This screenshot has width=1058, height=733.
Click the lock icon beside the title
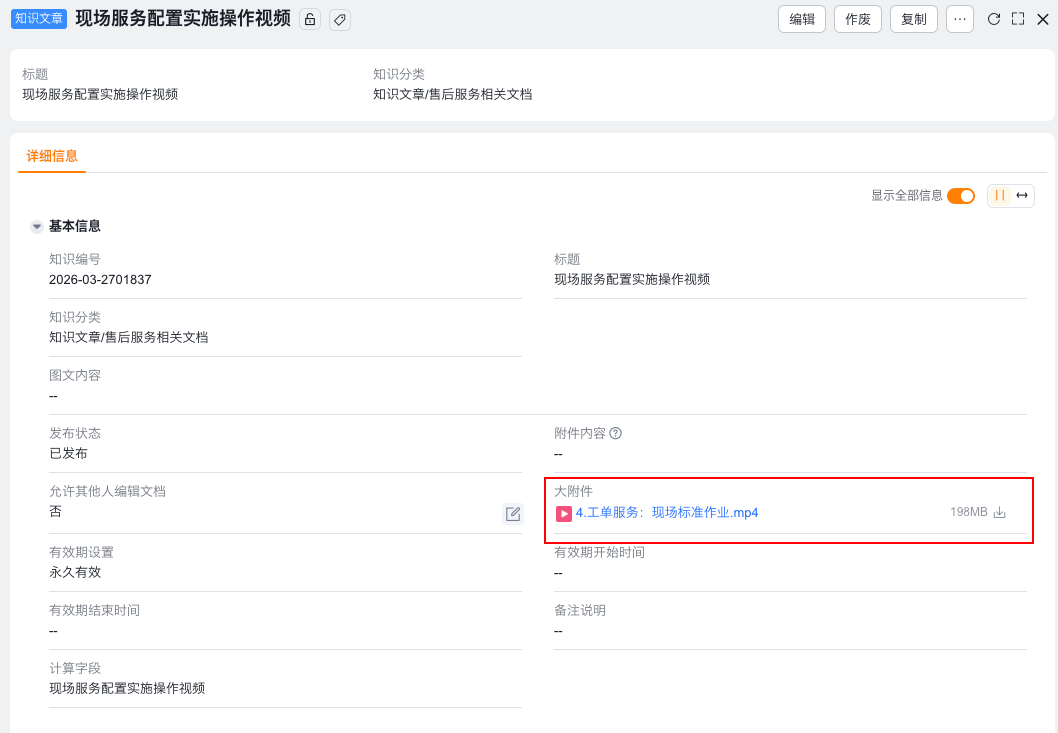[x=310, y=20]
